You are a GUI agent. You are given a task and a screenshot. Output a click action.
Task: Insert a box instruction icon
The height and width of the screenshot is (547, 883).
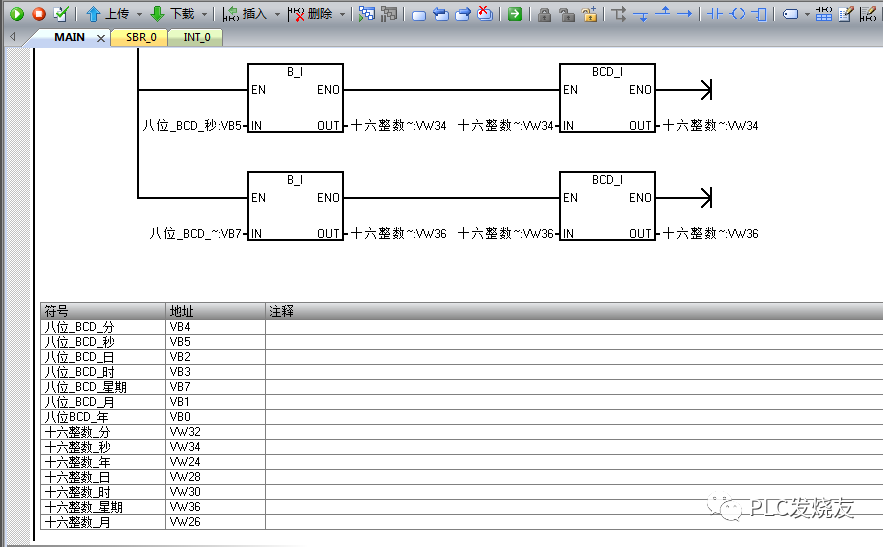tap(759, 14)
